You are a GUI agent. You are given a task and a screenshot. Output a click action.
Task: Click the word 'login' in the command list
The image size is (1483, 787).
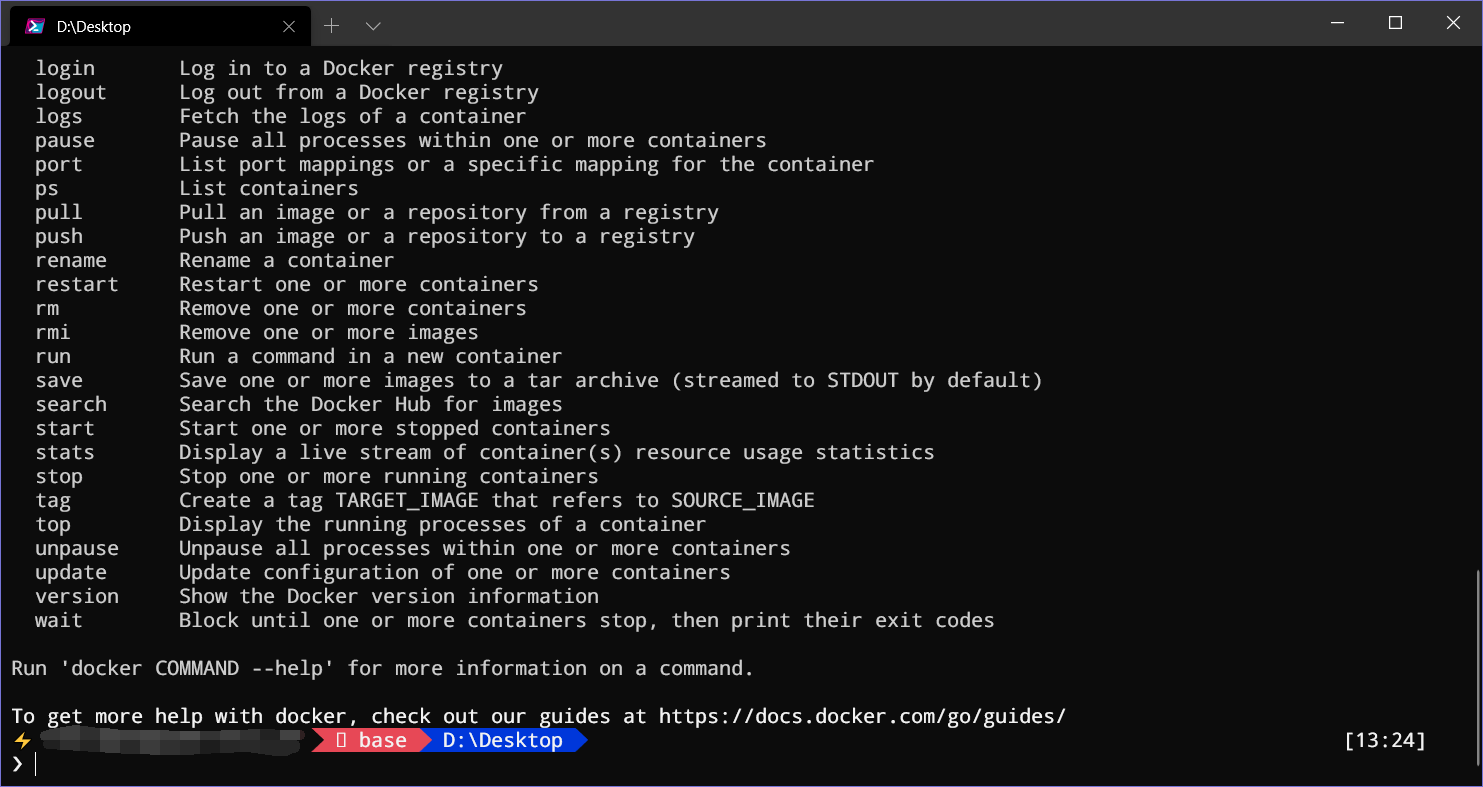64,67
